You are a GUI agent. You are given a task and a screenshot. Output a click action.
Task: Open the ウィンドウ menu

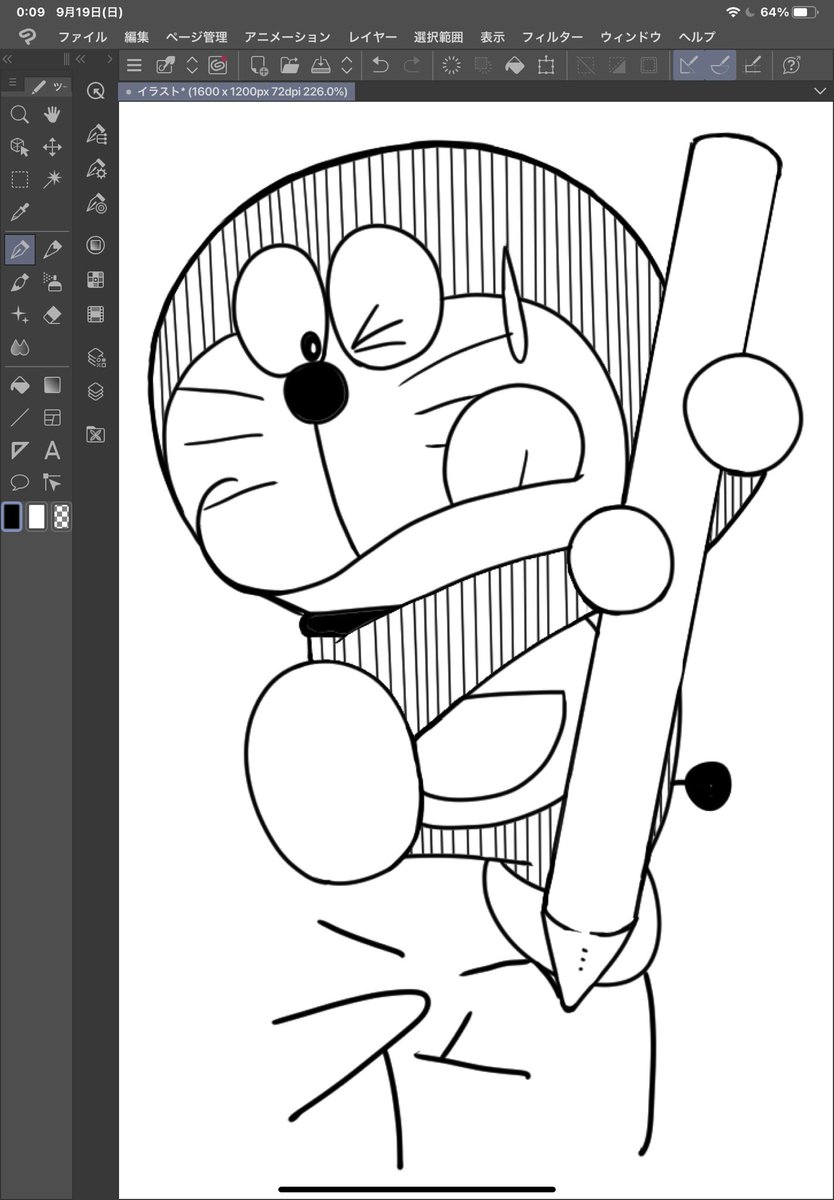coord(630,37)
